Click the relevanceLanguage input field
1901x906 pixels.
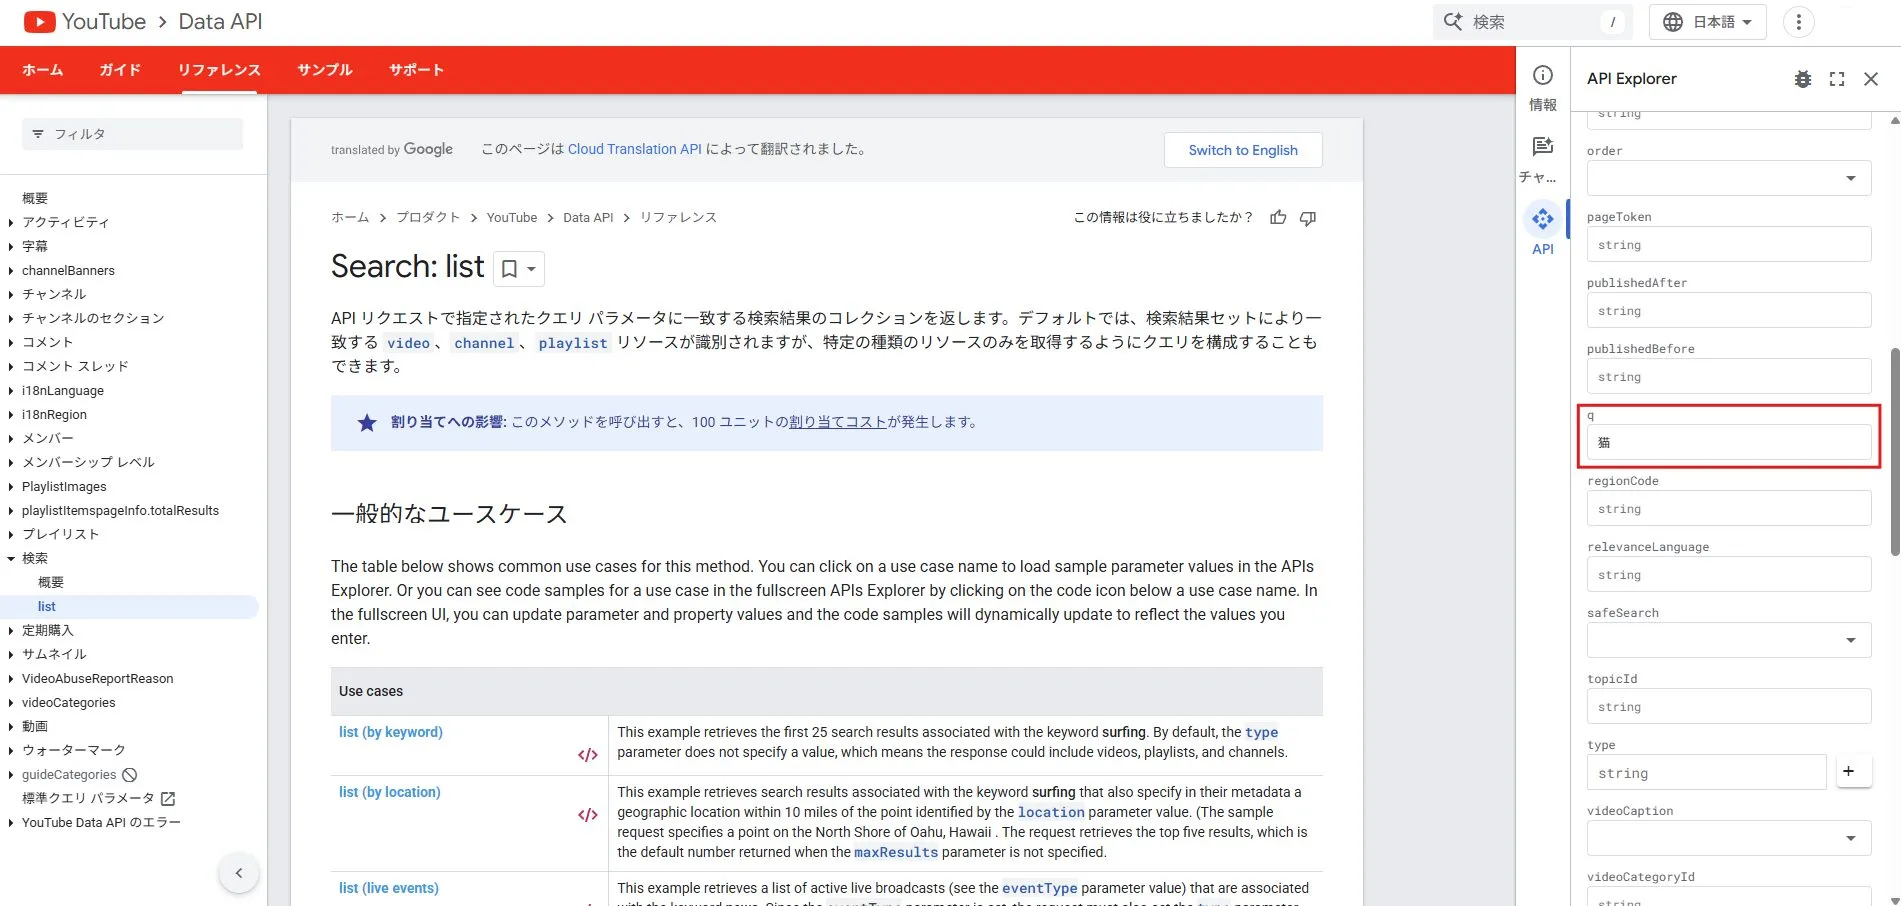point(1729,574)
